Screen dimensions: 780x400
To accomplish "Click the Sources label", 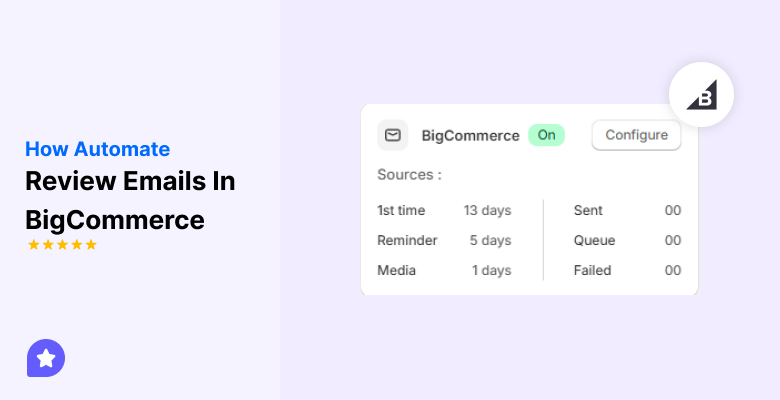I will pyautogui.click(x=409, y=175).
